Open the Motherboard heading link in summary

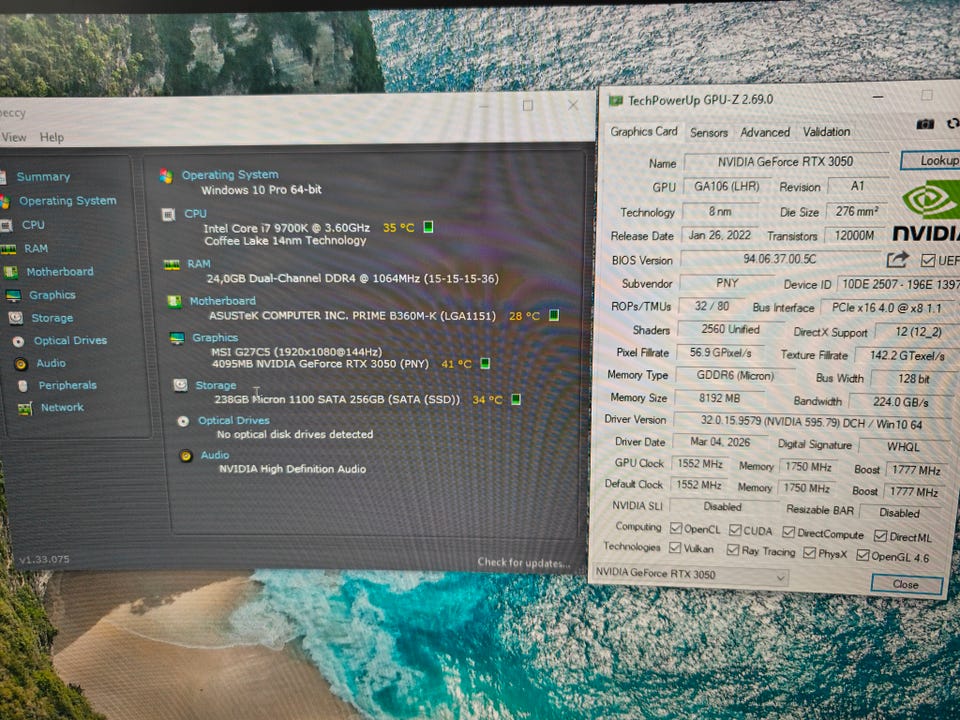click(223, 301)
